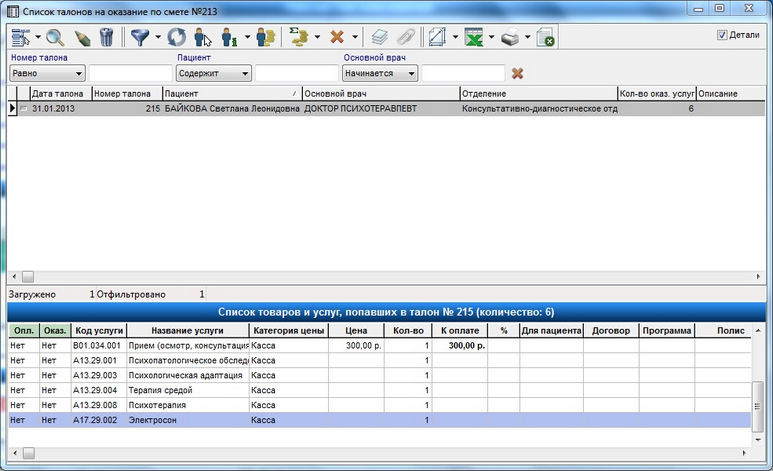Click the Отделение column header
Screen dimensions: 773x471
[x=538, y=94]
